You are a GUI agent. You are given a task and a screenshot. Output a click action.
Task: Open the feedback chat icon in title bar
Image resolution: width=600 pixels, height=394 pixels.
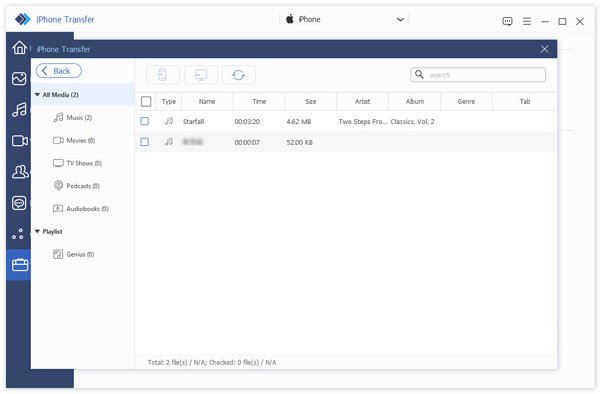click(x=507, y=21)
